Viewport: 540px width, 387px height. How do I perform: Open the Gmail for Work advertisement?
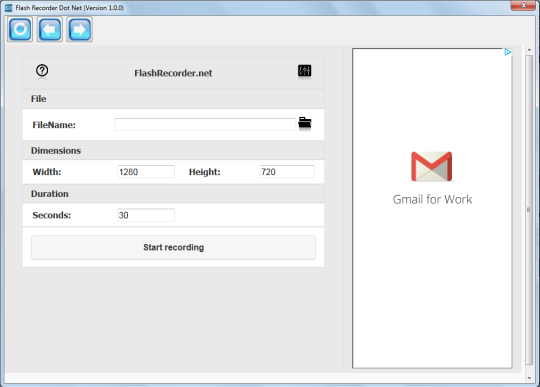point(432,208)
